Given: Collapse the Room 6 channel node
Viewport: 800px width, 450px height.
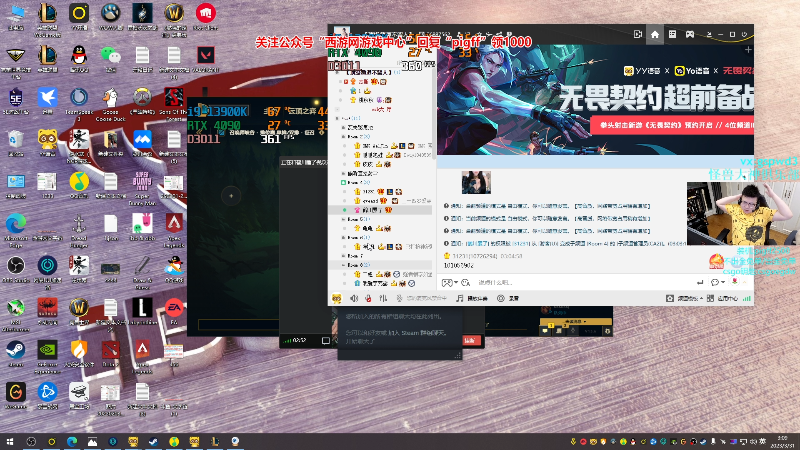Looking at the screenshot, I should [343, 237].
